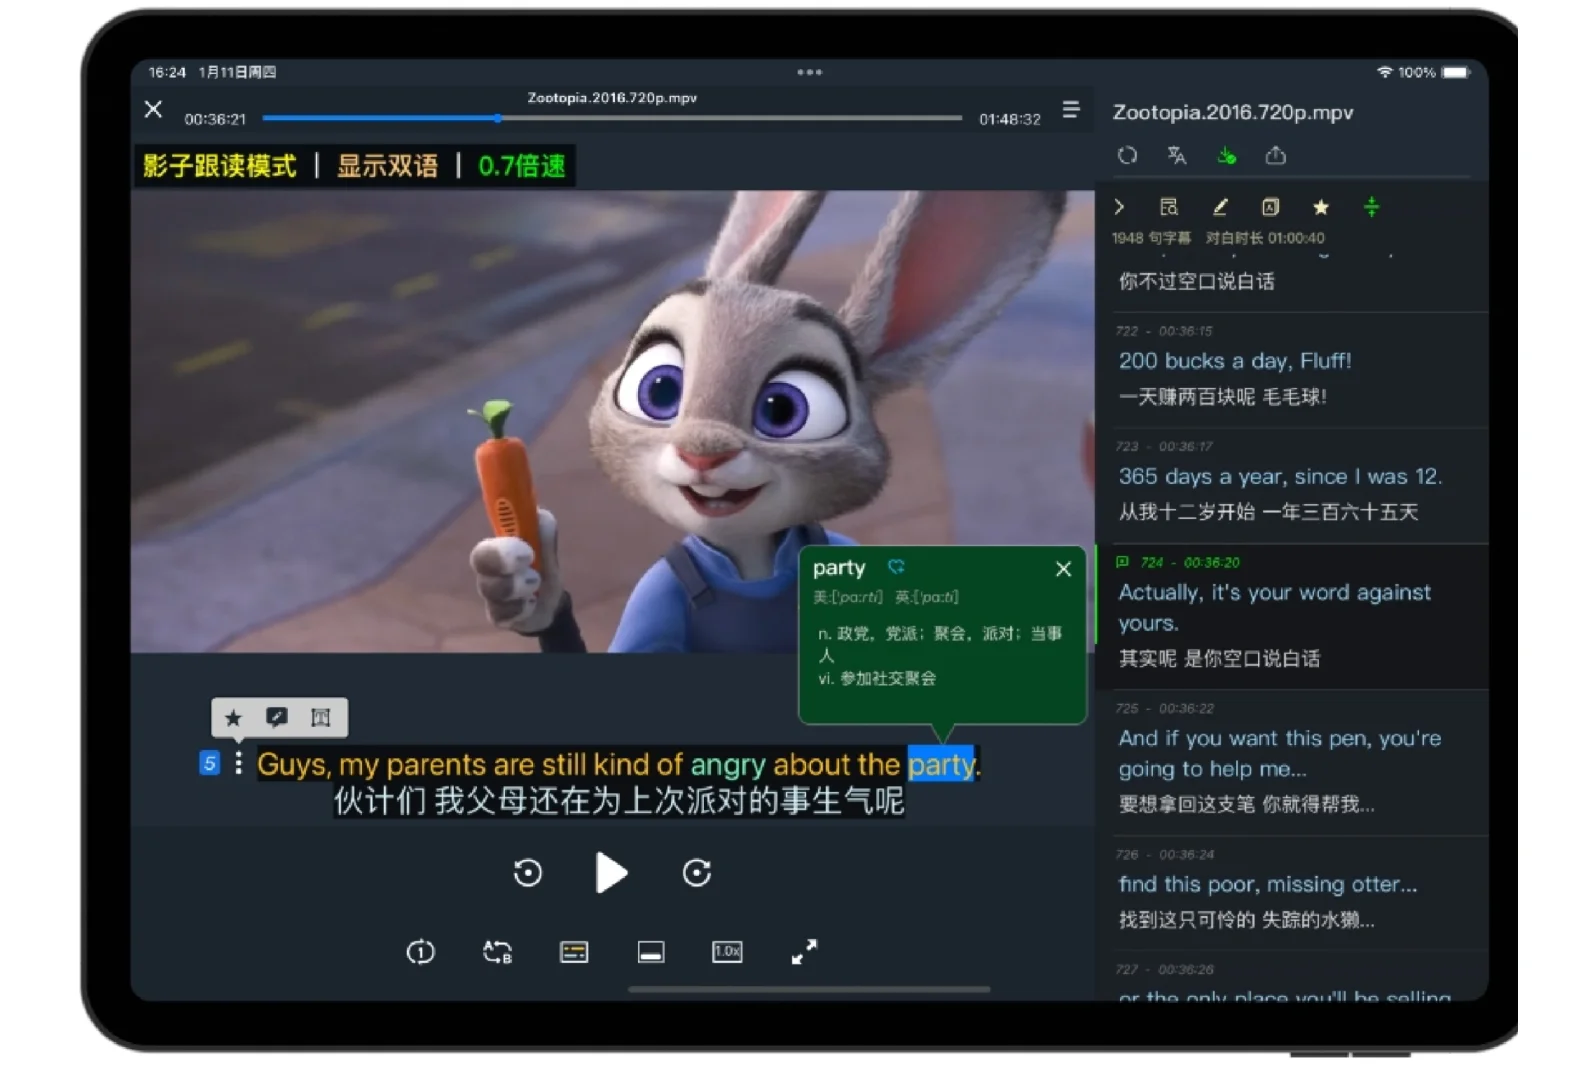
Task: Open the 1.0x playback speed selector
Action: (x=727, y=952)
